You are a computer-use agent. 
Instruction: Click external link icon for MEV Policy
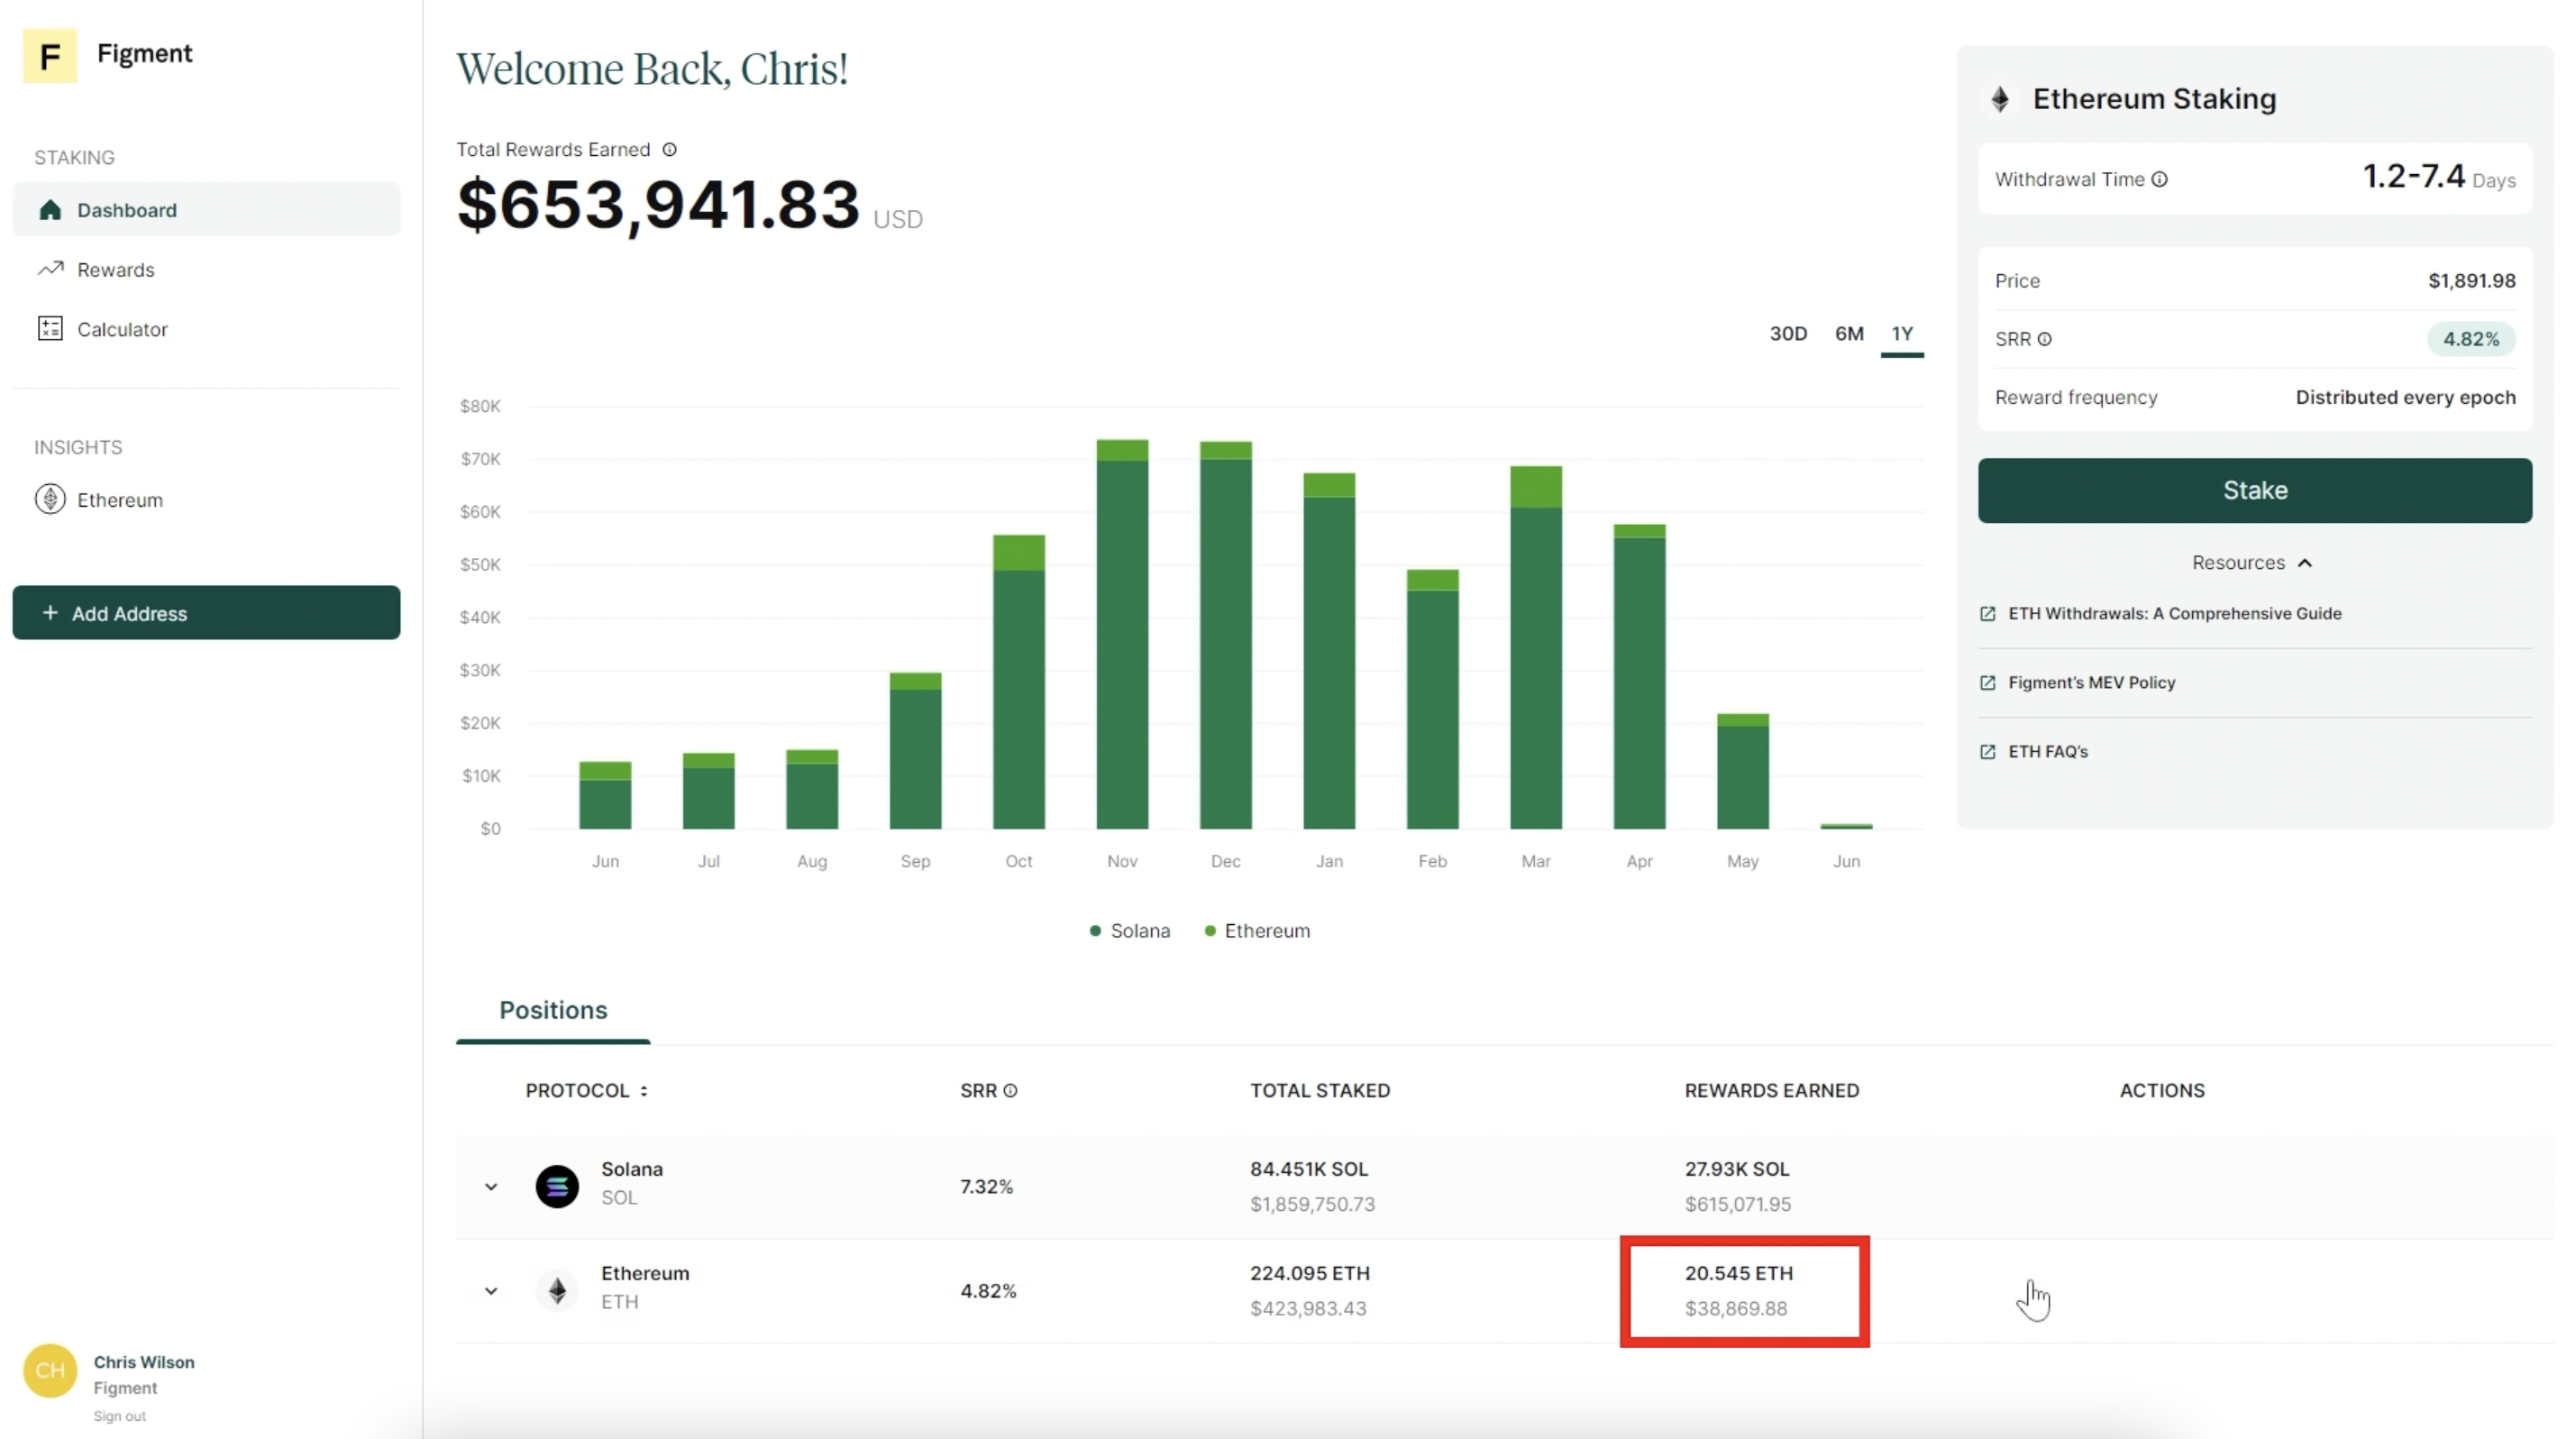pyautogui.click(x=1988, y=683)
